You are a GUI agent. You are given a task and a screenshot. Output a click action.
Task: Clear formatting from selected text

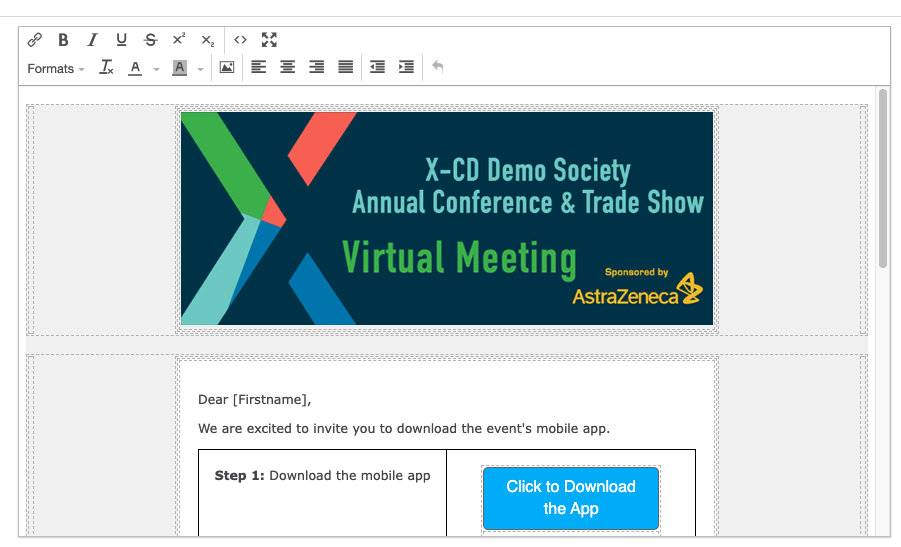(x=107, y=68)
